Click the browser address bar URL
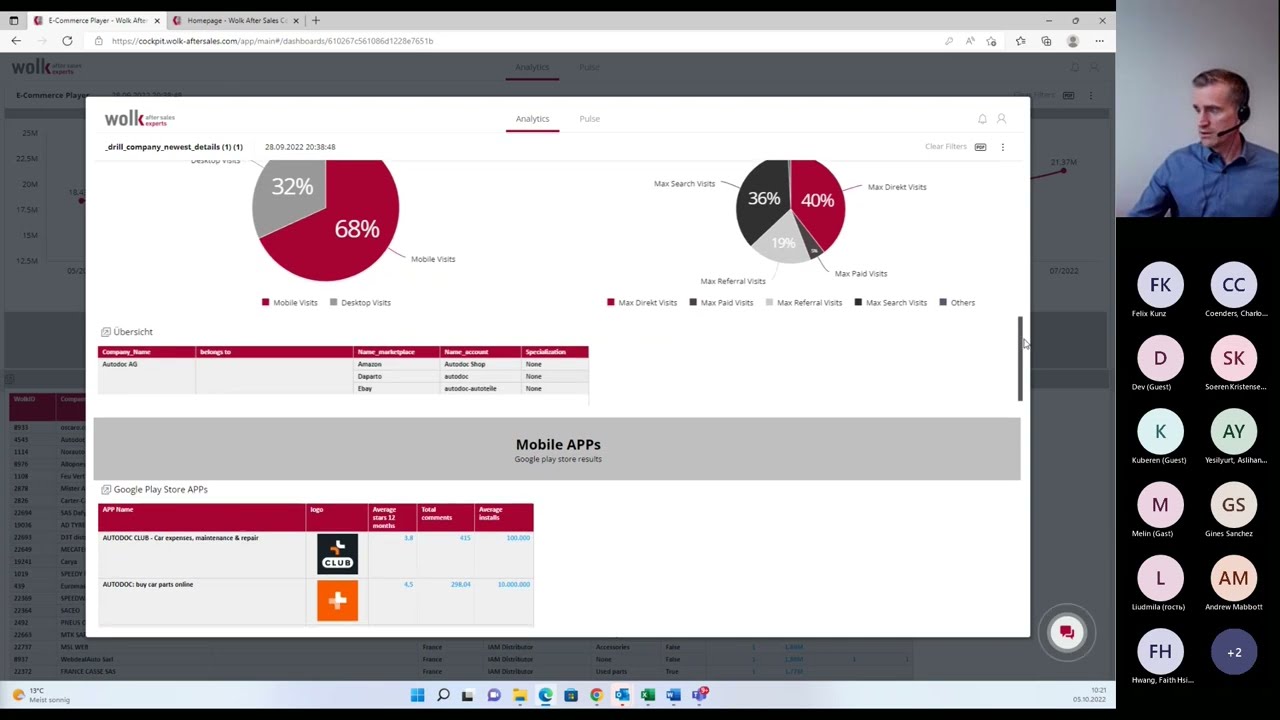Screen dimensions: 1280x720 pos(272,41)
